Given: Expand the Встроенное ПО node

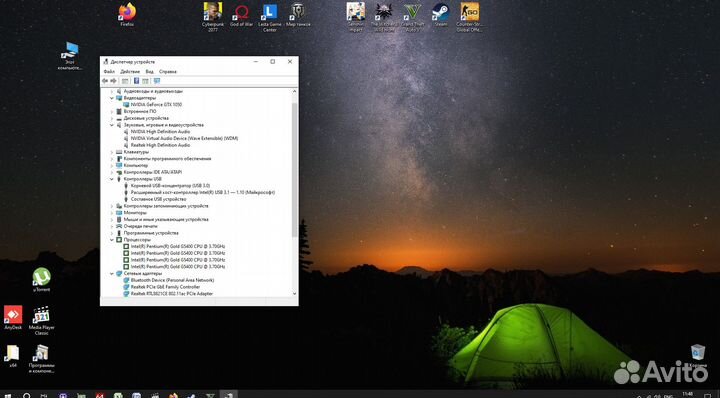Looking at the screenshot, I should 112,112.
